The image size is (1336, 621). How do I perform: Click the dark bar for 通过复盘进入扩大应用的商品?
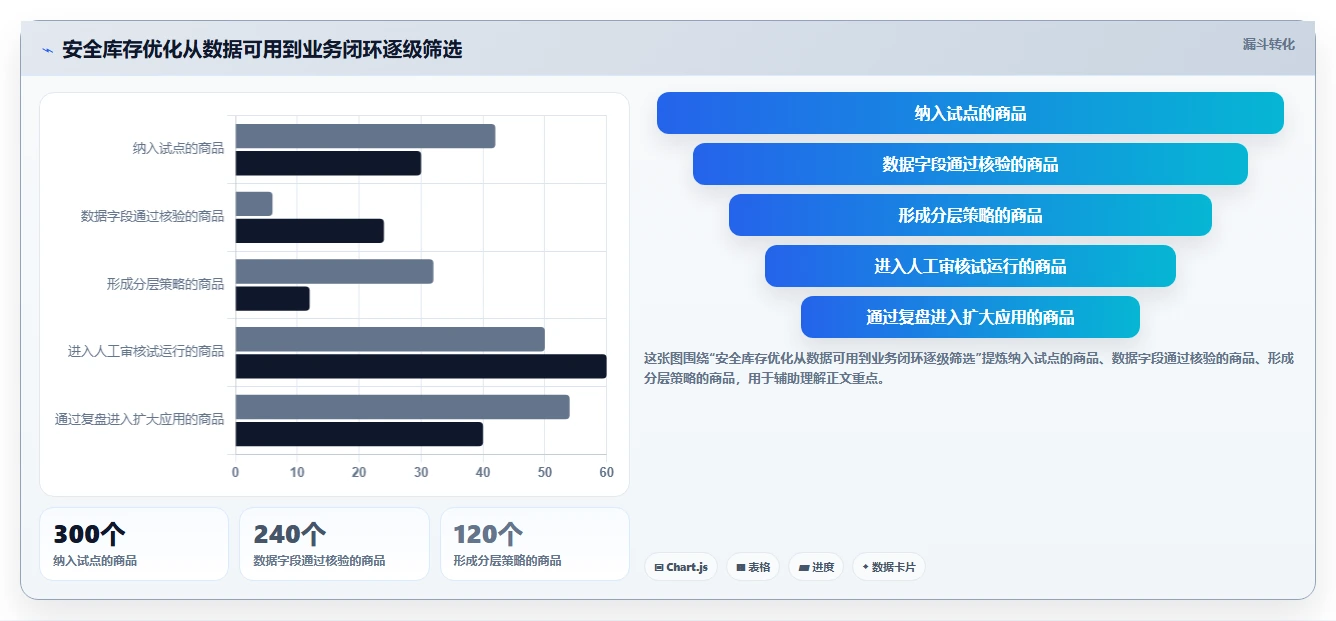[x=359, y=434]
